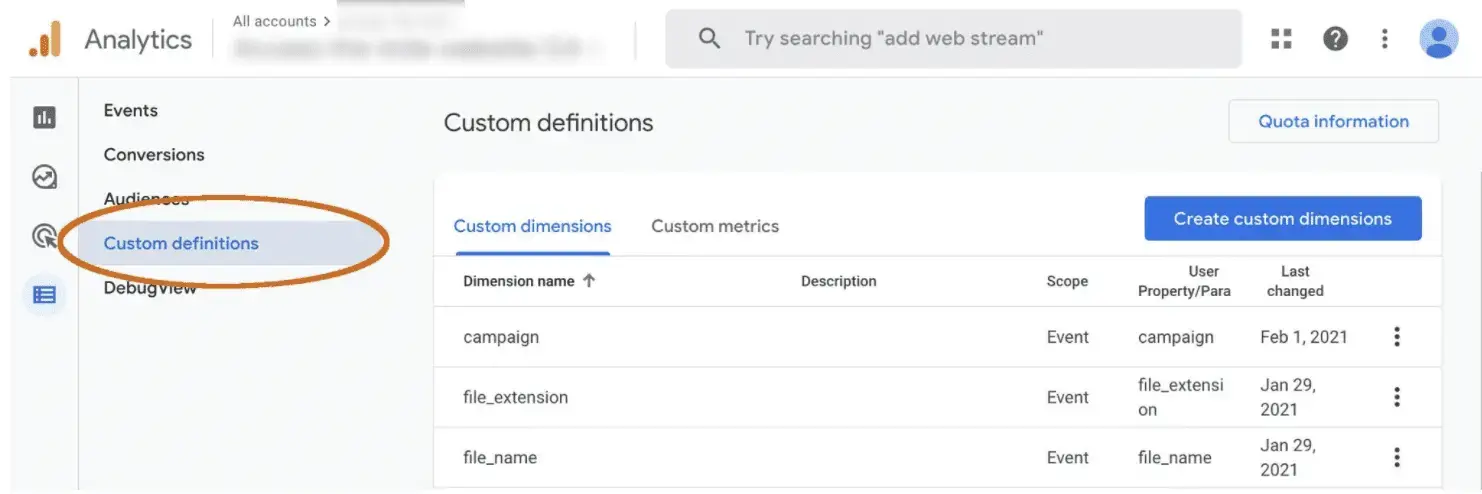1482x494 pixels.
Task: Open Events in the configure menu
Action: [131, 110]
